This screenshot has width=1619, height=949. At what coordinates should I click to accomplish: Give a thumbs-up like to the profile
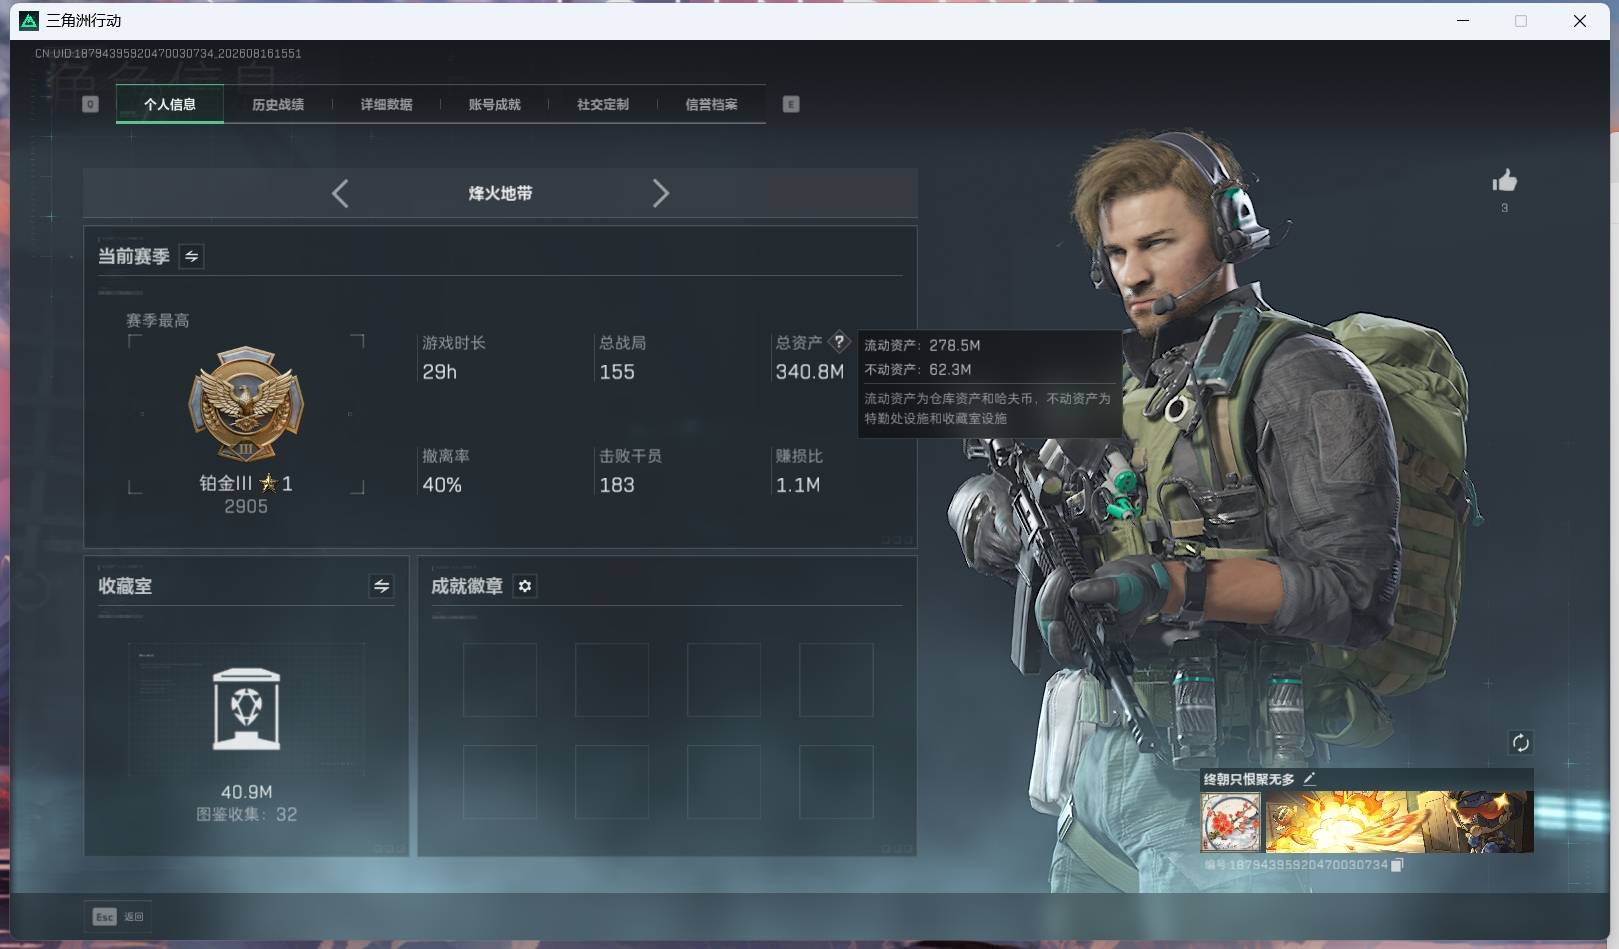(x=1504, y=180)
